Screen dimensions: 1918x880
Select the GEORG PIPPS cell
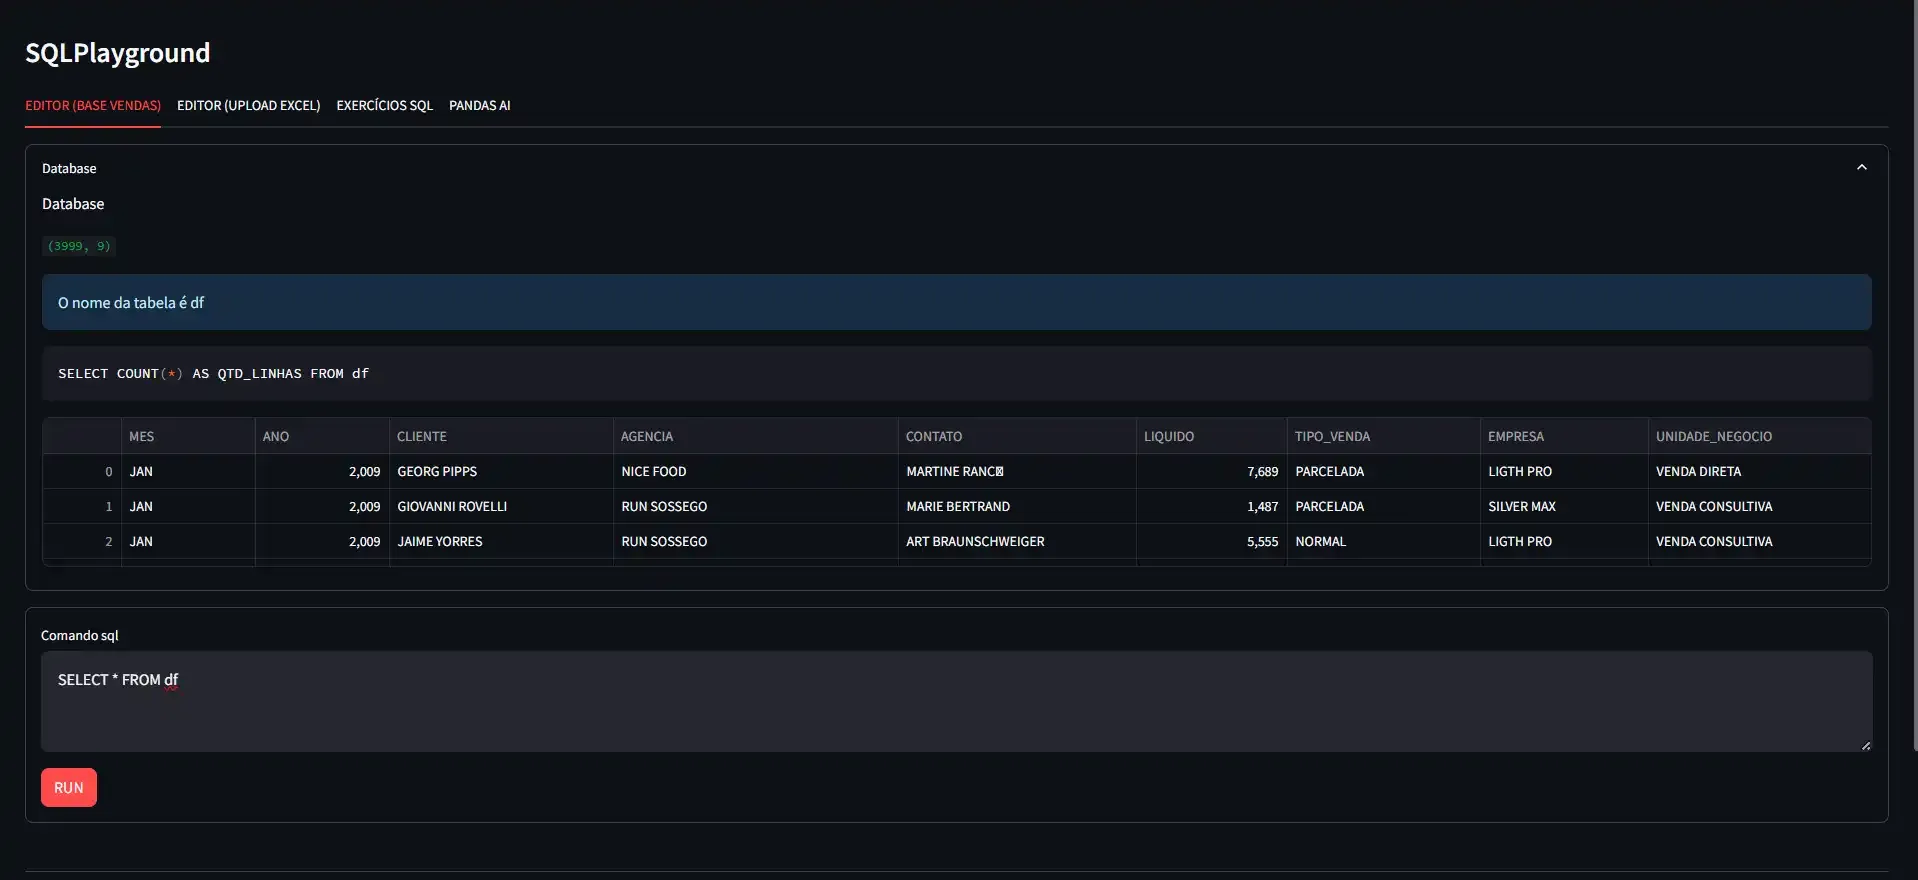501,471
